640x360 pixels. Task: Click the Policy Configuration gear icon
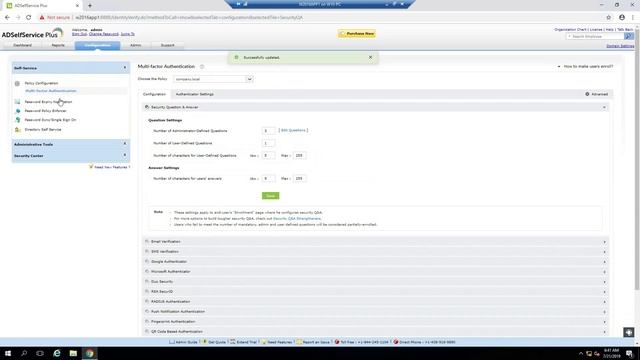(x=17, y=83)
